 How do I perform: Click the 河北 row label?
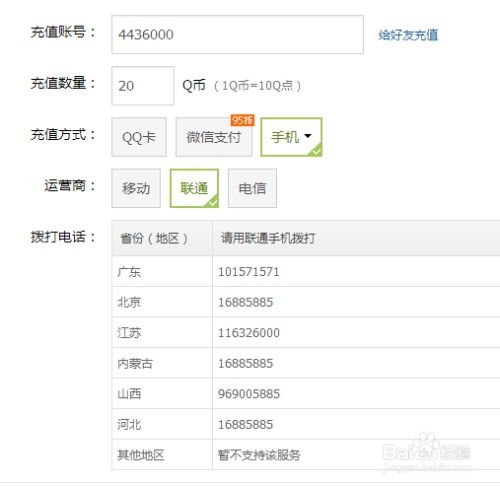tap(129, 425)
